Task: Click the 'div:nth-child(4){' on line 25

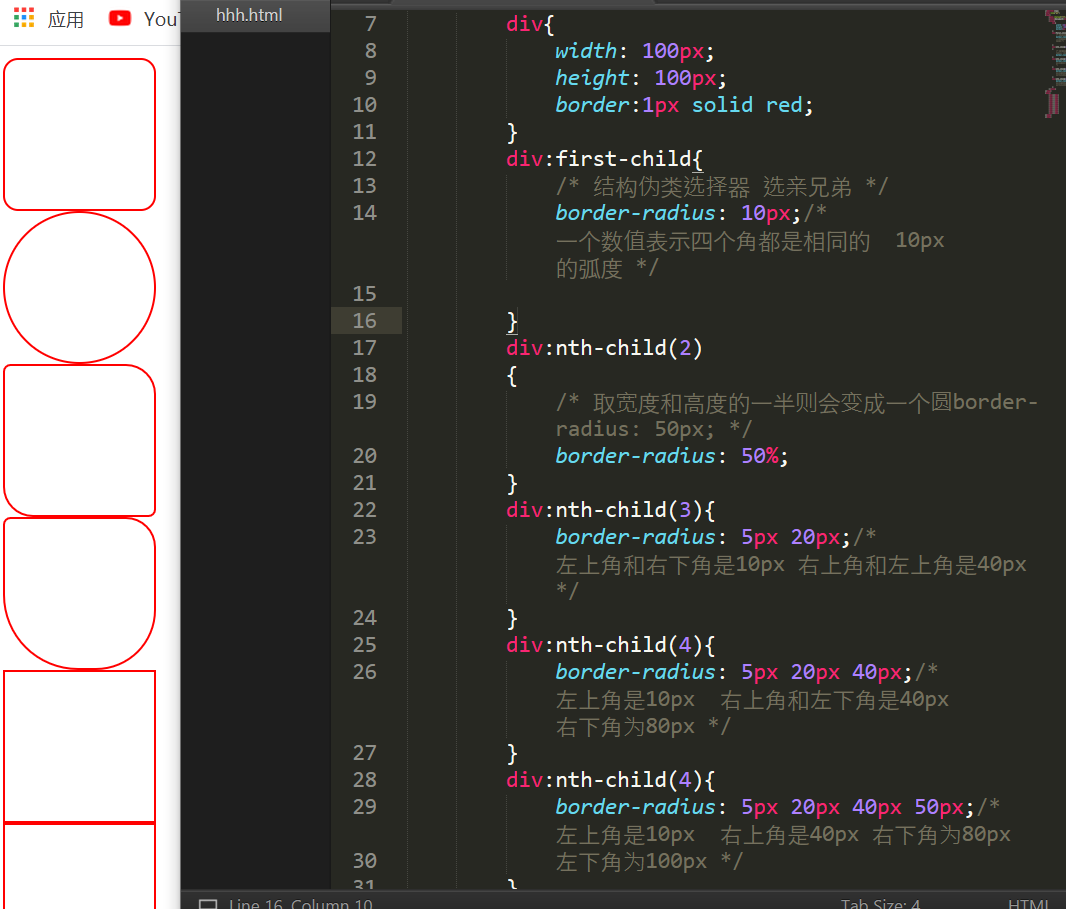Action: (611, 645)
